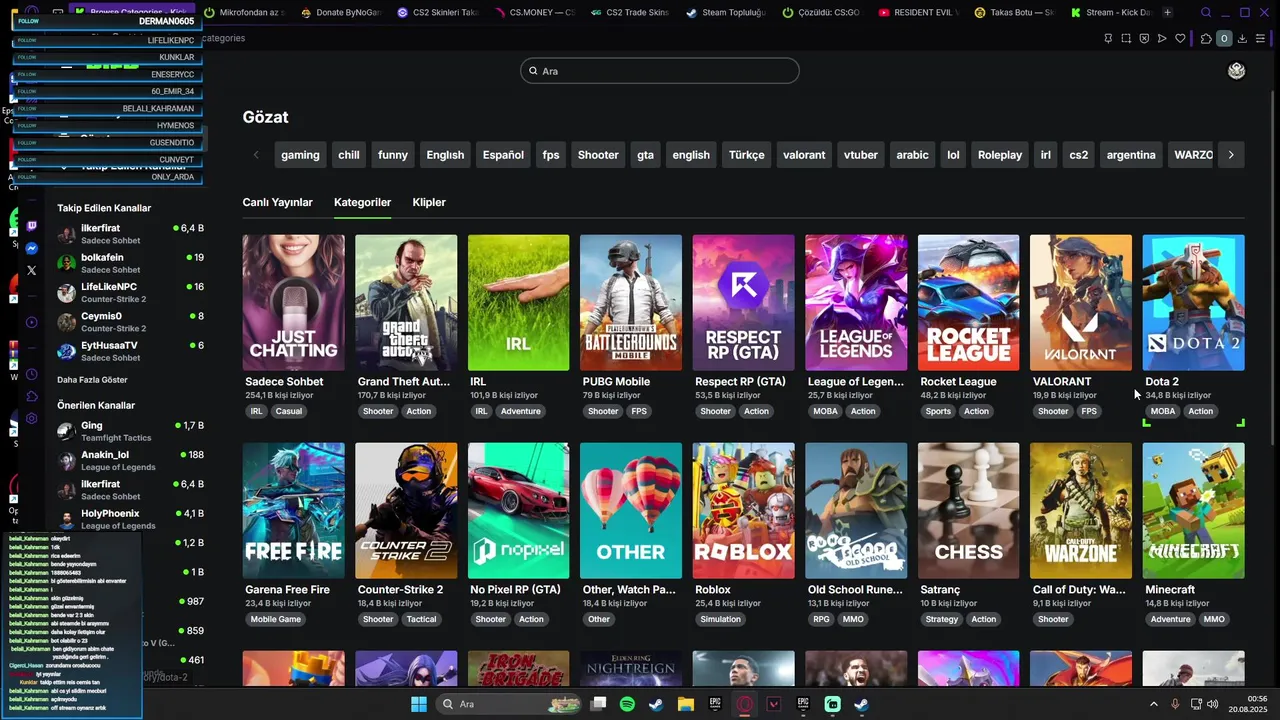This screenshot has height=720, width=1280.
Task: Open bolkafein followed channel
Action: [130, 263]
